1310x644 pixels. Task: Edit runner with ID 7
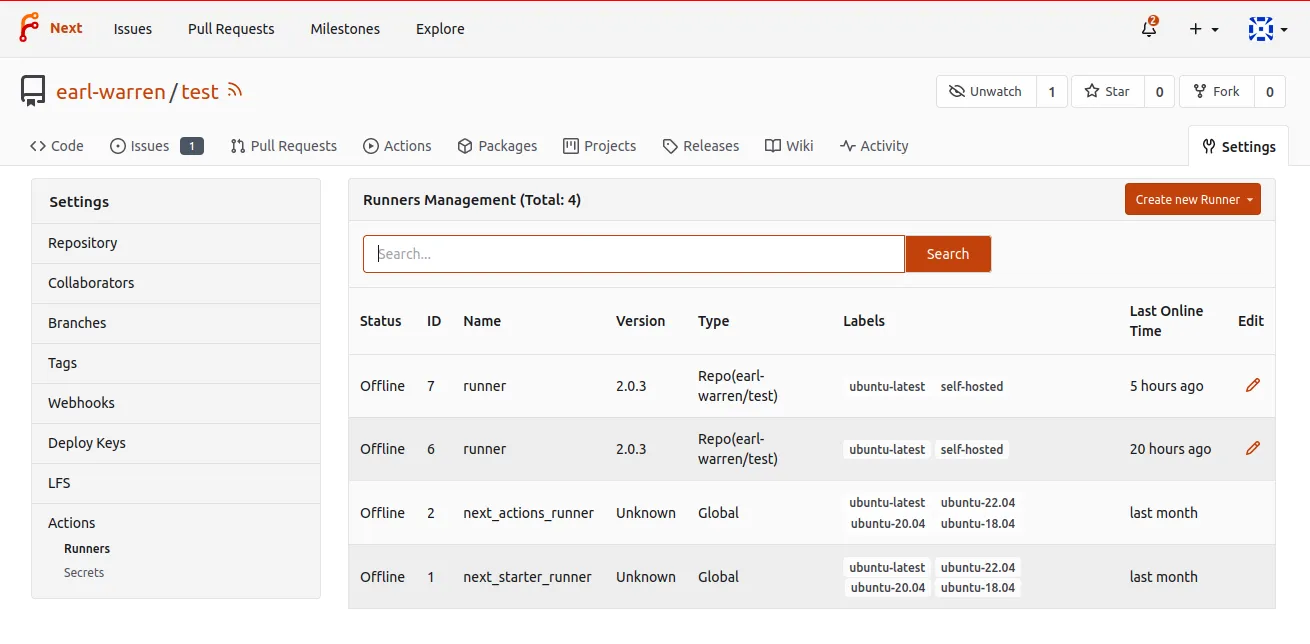pos(1252,386)
